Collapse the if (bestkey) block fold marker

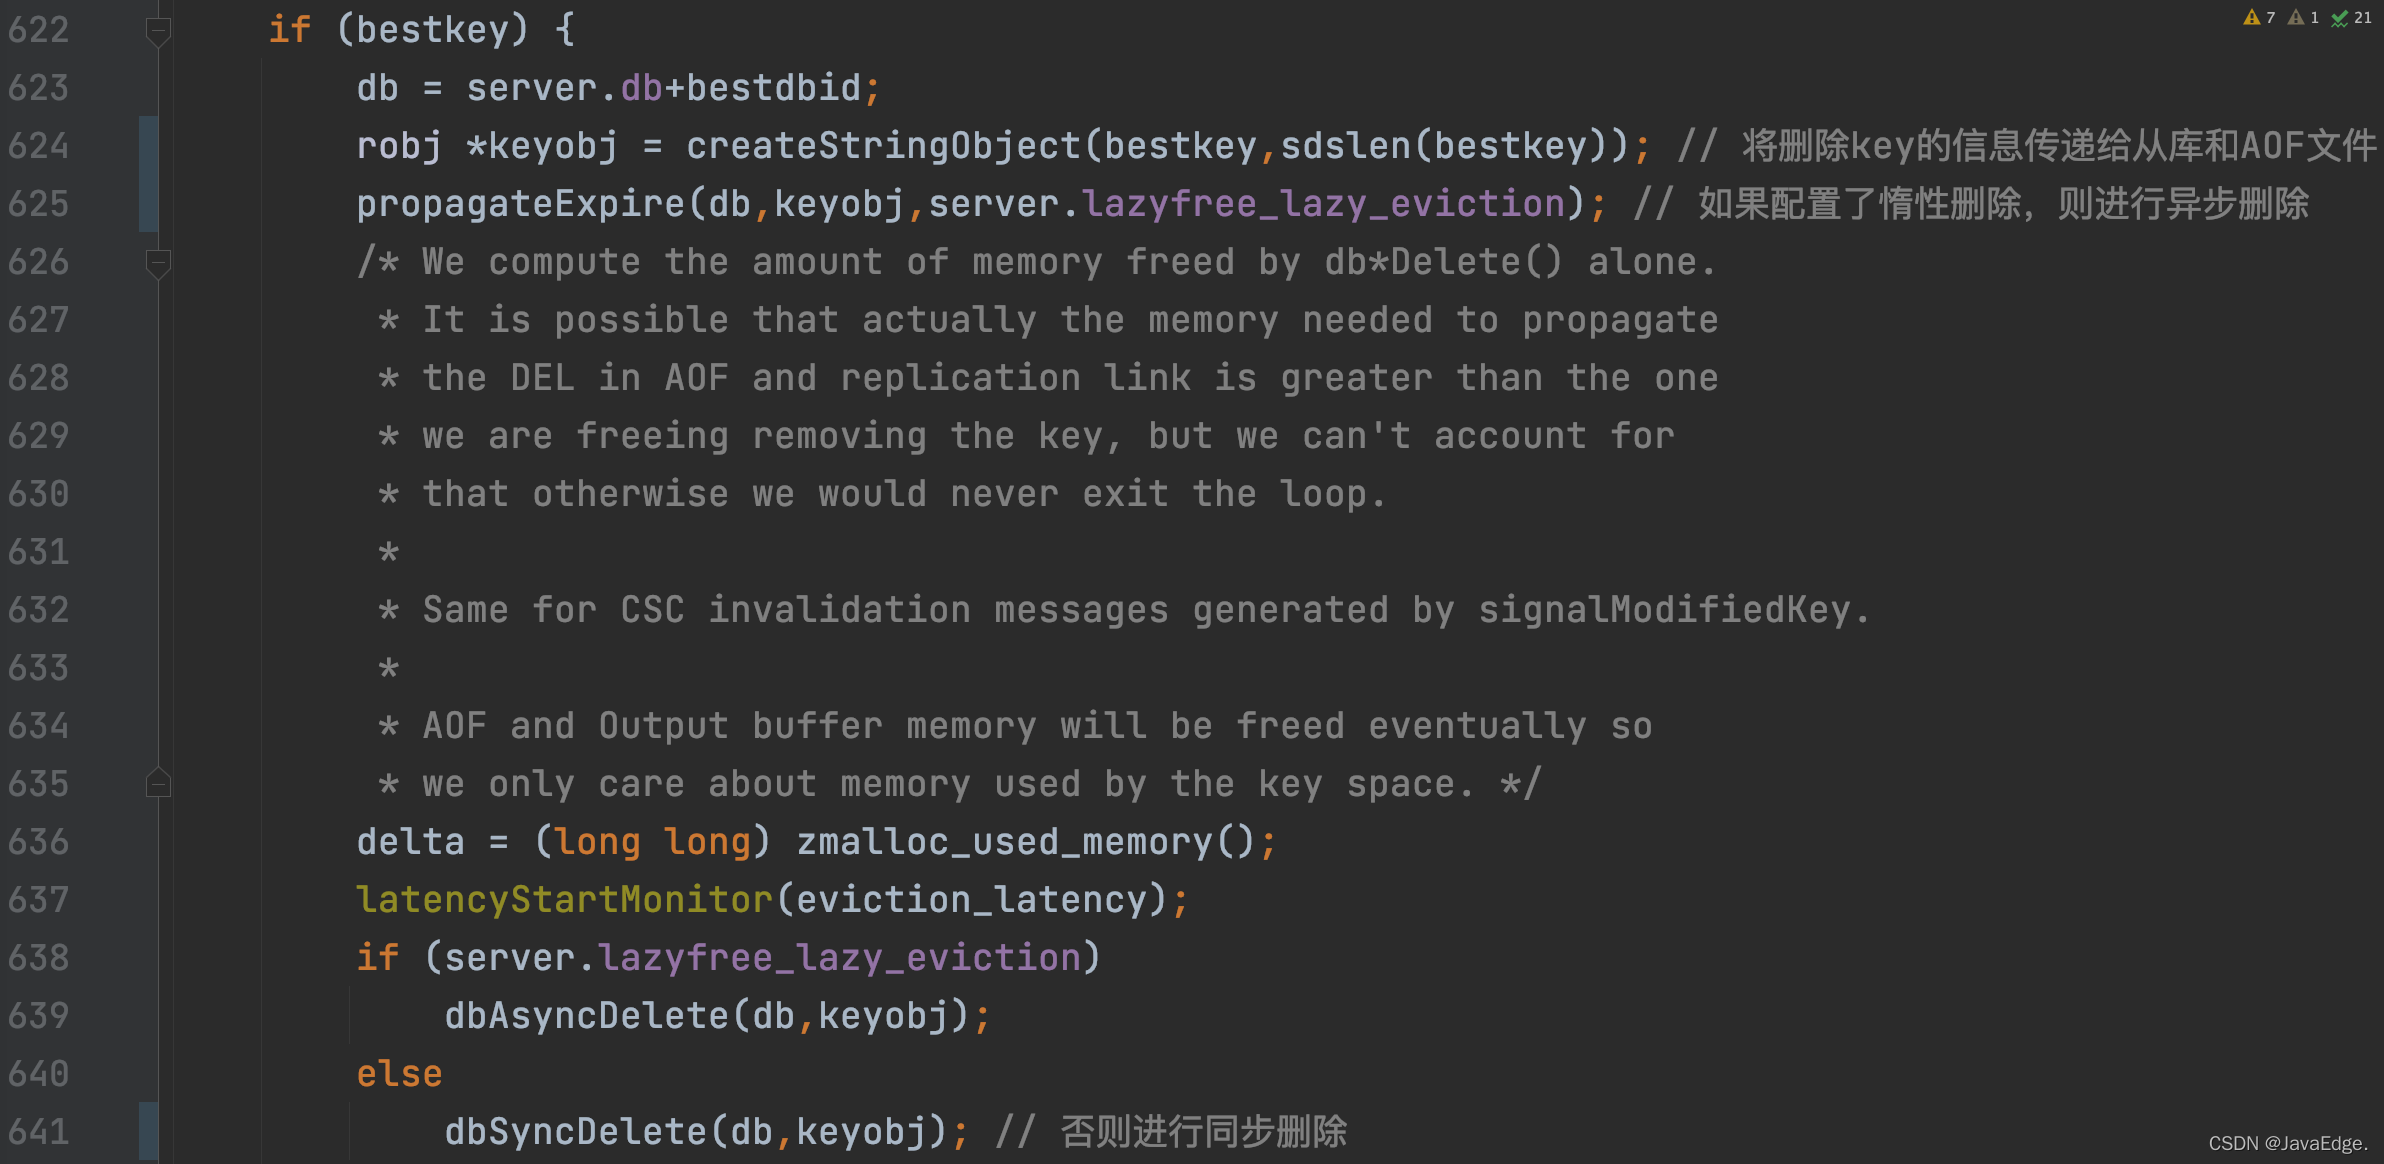[x=158, y=31]
